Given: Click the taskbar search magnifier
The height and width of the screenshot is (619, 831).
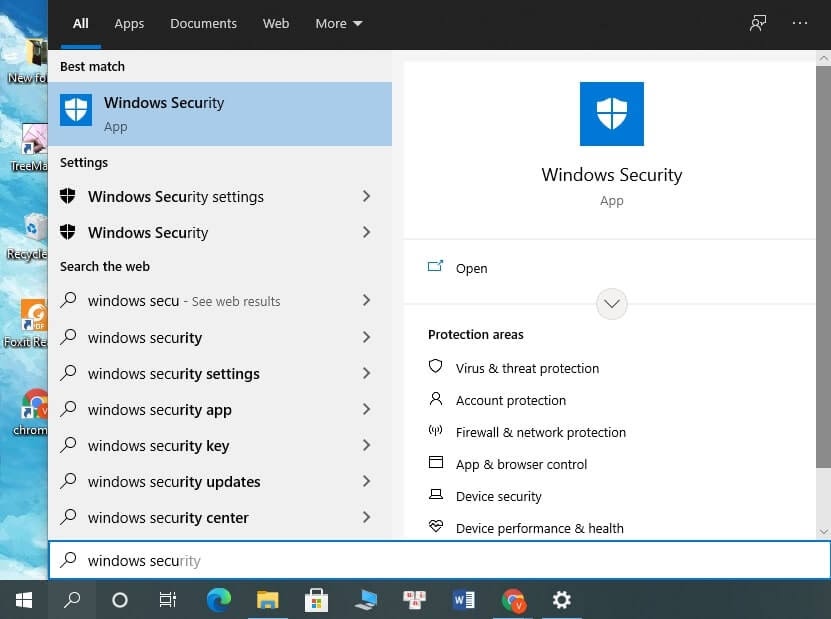Looking at the screenshot, I should 72,600.
